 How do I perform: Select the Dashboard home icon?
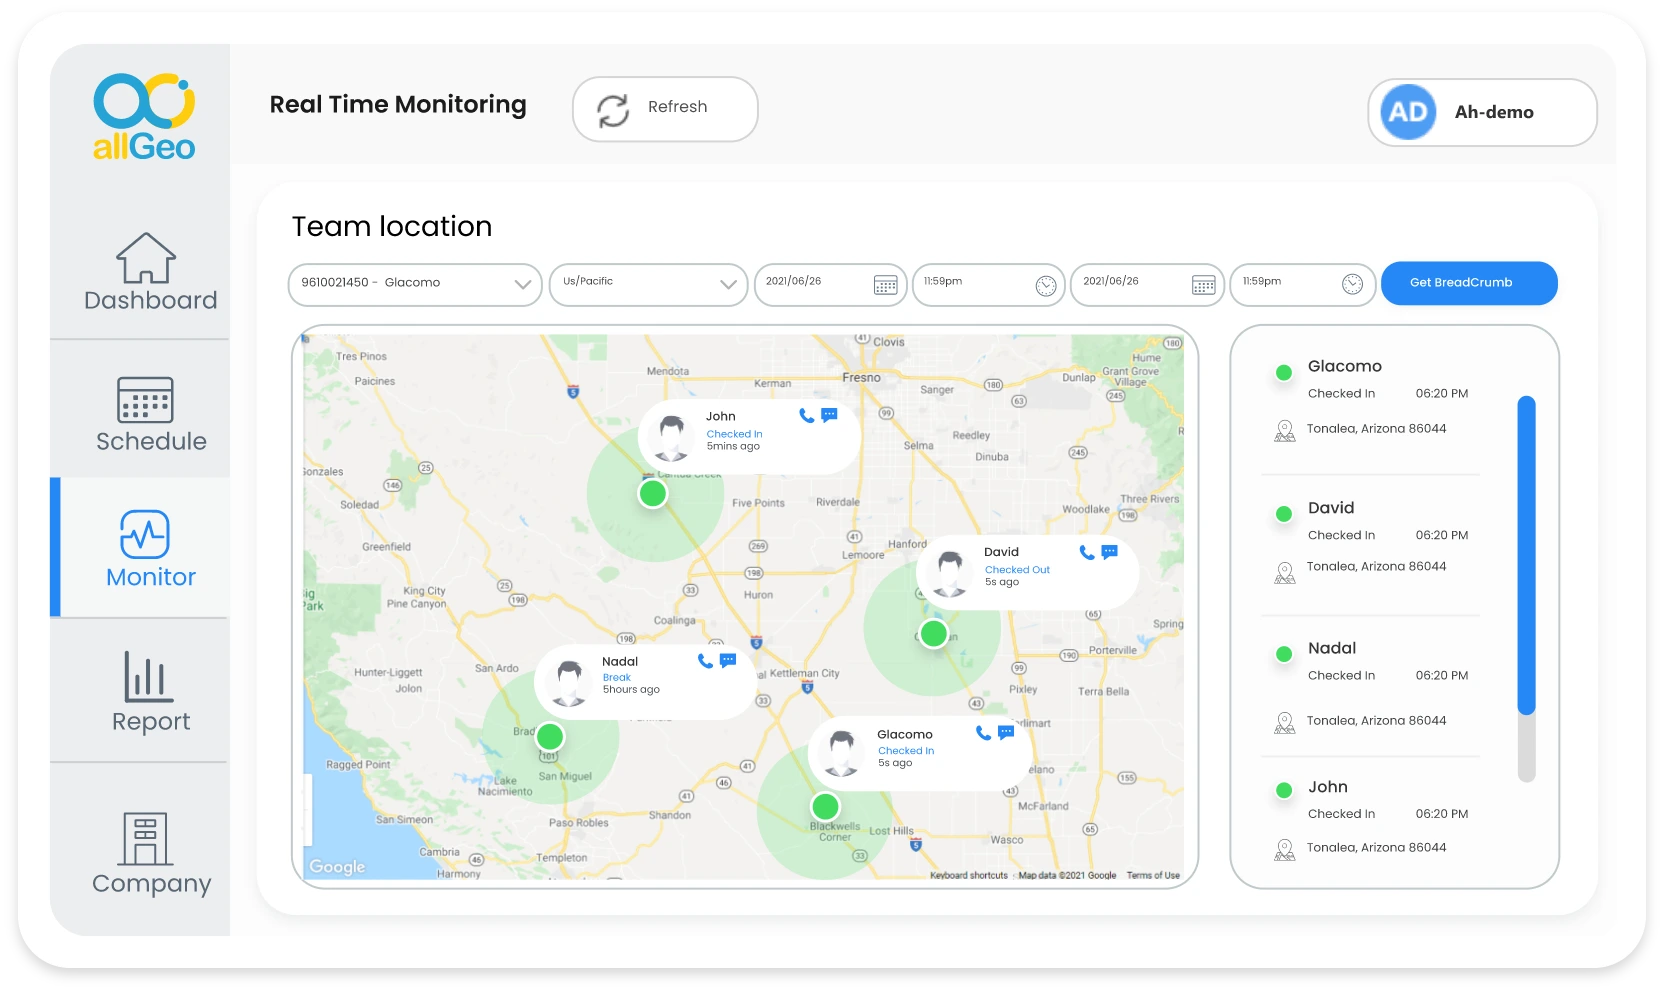tap(147, 258)
